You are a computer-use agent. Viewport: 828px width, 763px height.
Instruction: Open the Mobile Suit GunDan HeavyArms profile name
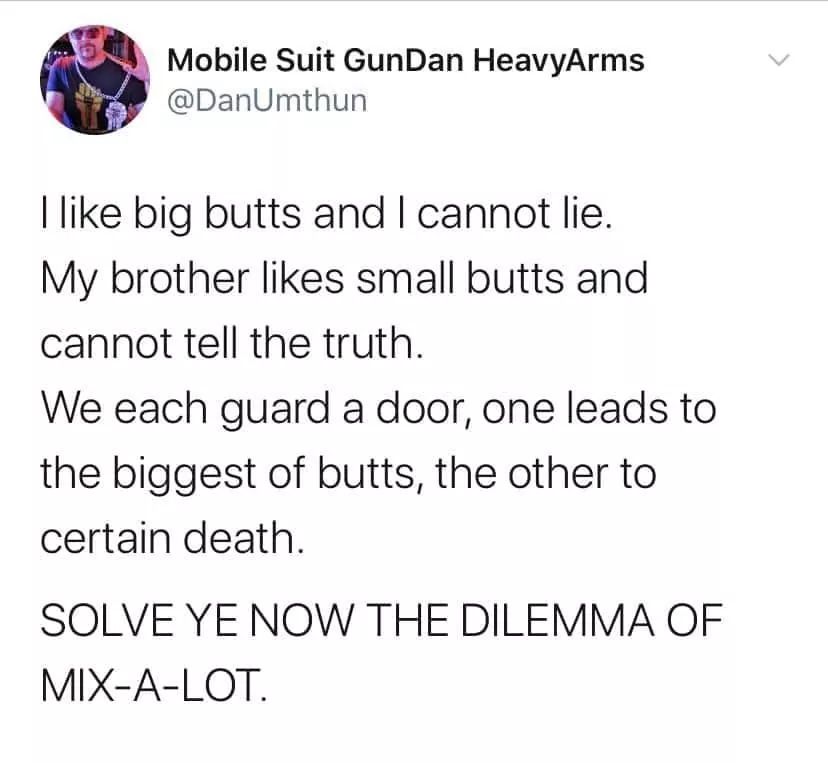tap(406, 60)
